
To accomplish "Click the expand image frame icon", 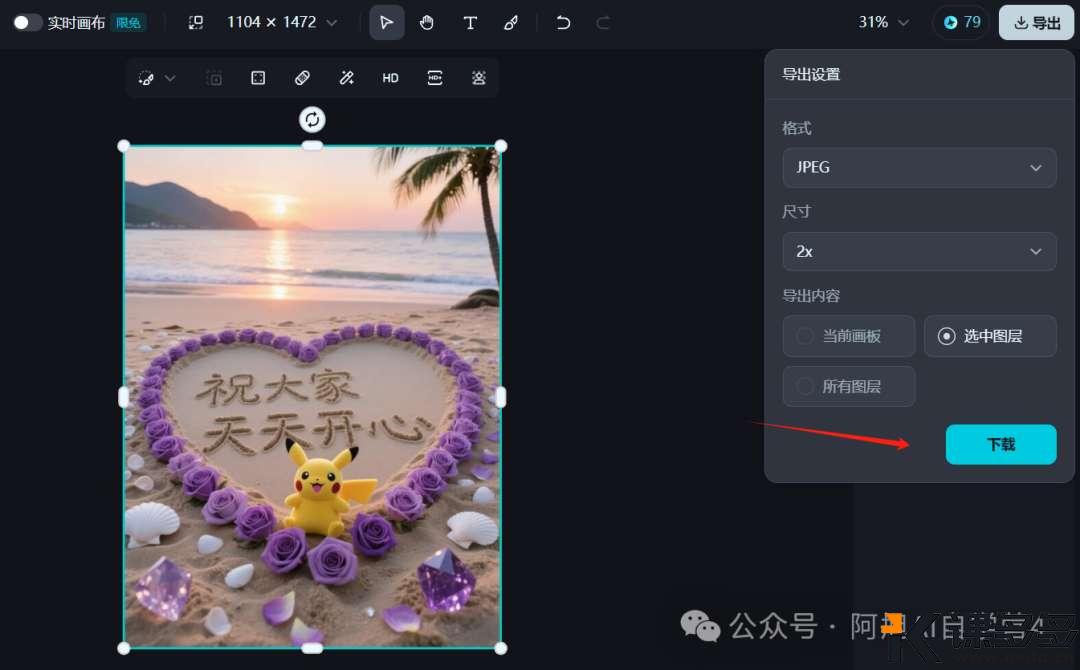I will tap(258, 78).
